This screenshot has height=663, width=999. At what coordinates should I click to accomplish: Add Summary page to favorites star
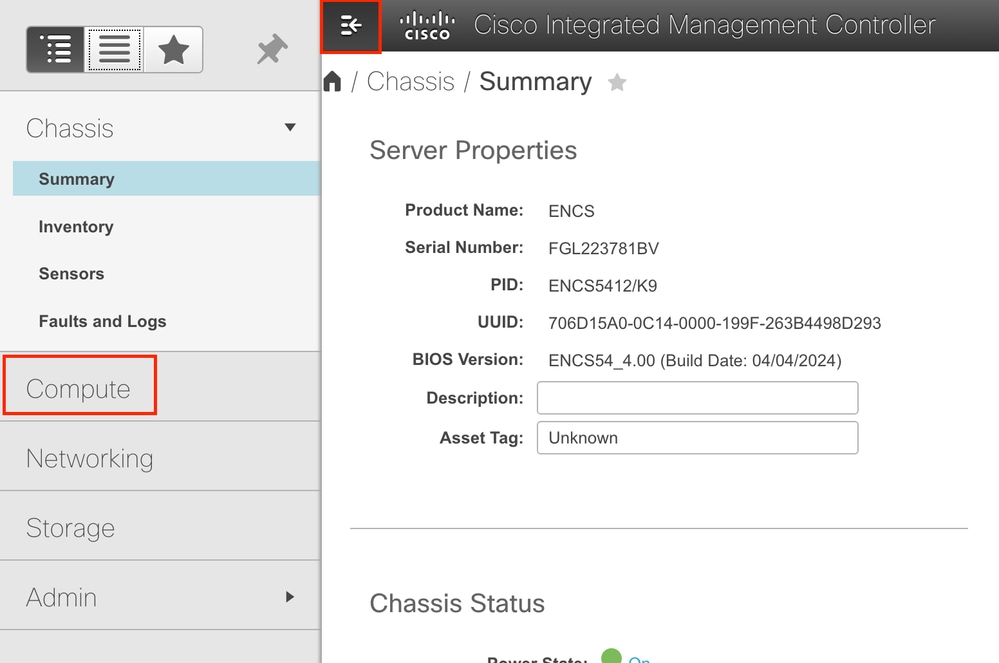617,82
